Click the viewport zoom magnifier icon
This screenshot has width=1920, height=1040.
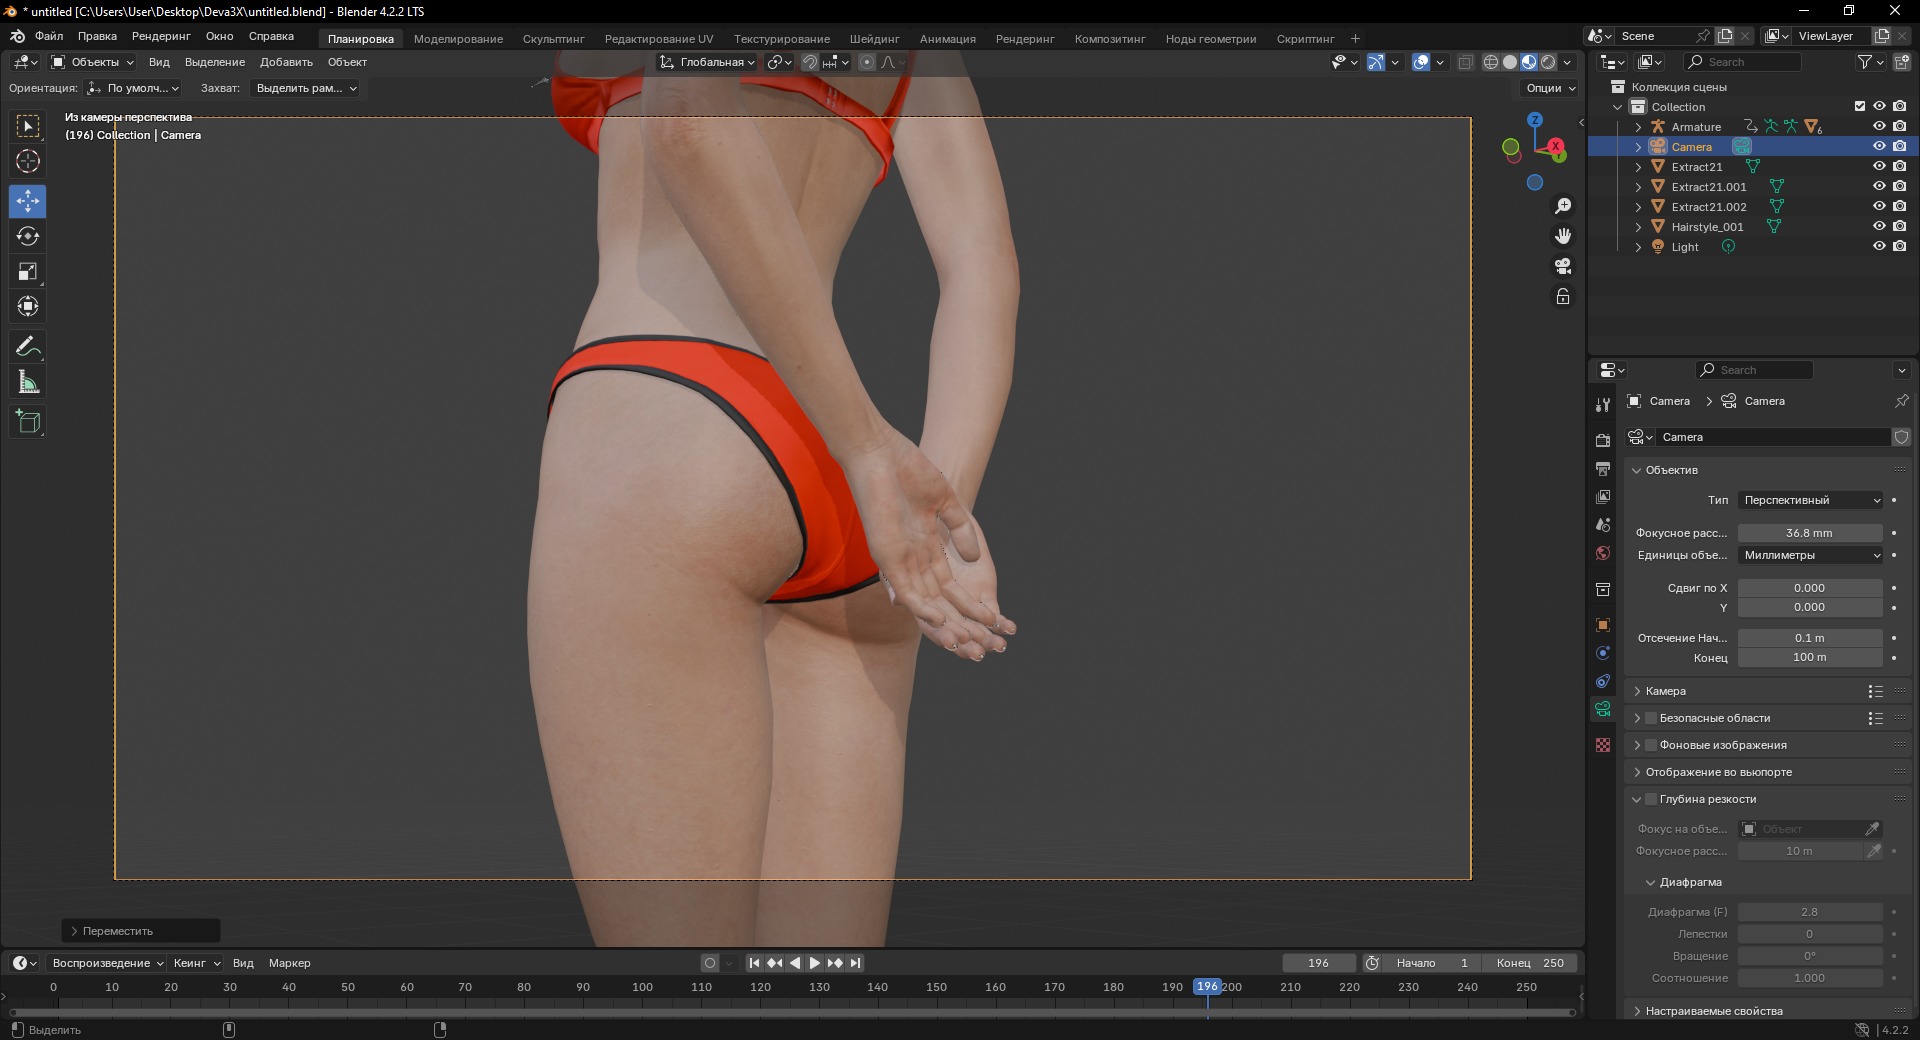(1563, 206)
